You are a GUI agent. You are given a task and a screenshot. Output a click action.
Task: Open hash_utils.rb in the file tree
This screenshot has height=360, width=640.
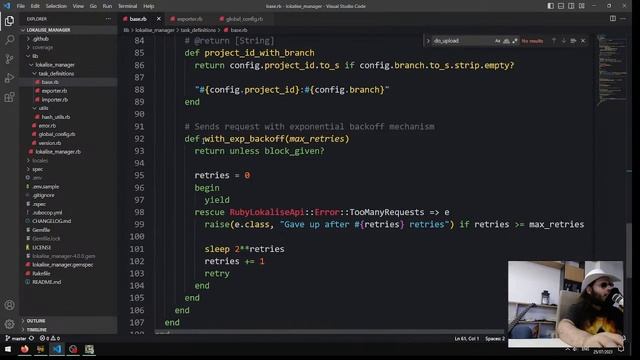pyautogui.click(x=56, y=117)
